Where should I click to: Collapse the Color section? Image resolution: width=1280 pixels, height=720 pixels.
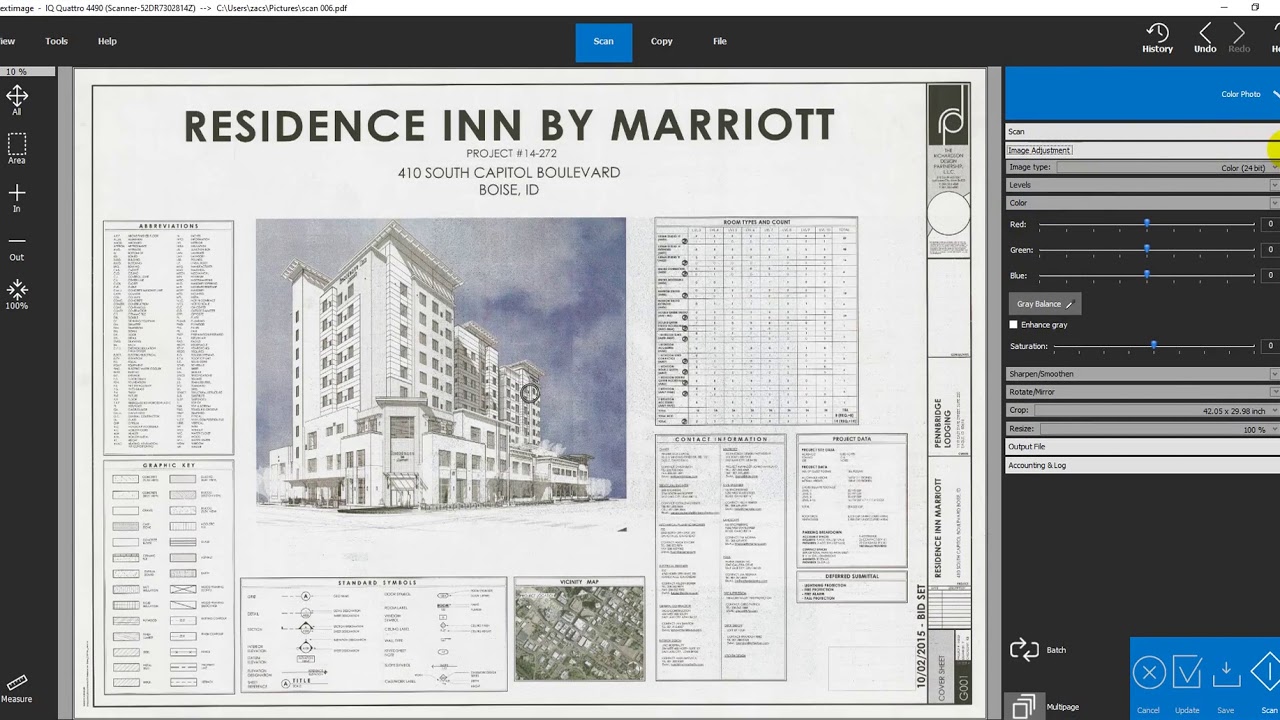pos(1142,203)
